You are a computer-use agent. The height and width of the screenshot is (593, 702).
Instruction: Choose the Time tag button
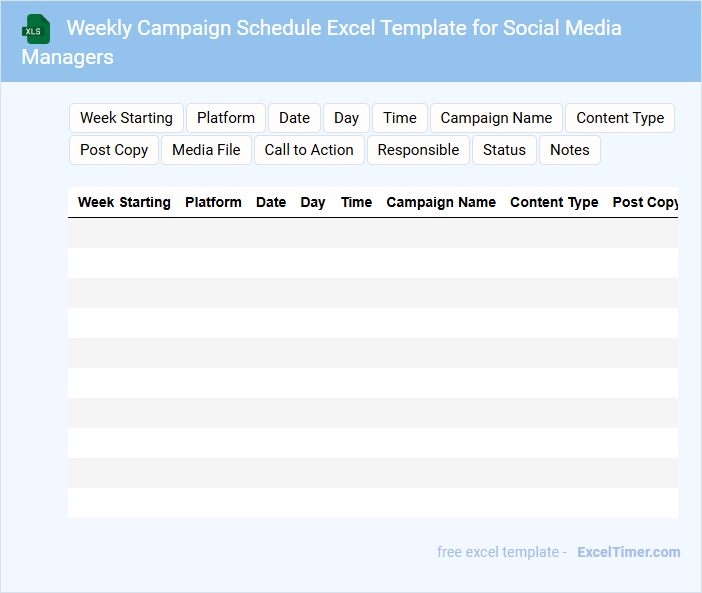pyautogui.click(x=400, y=118)
